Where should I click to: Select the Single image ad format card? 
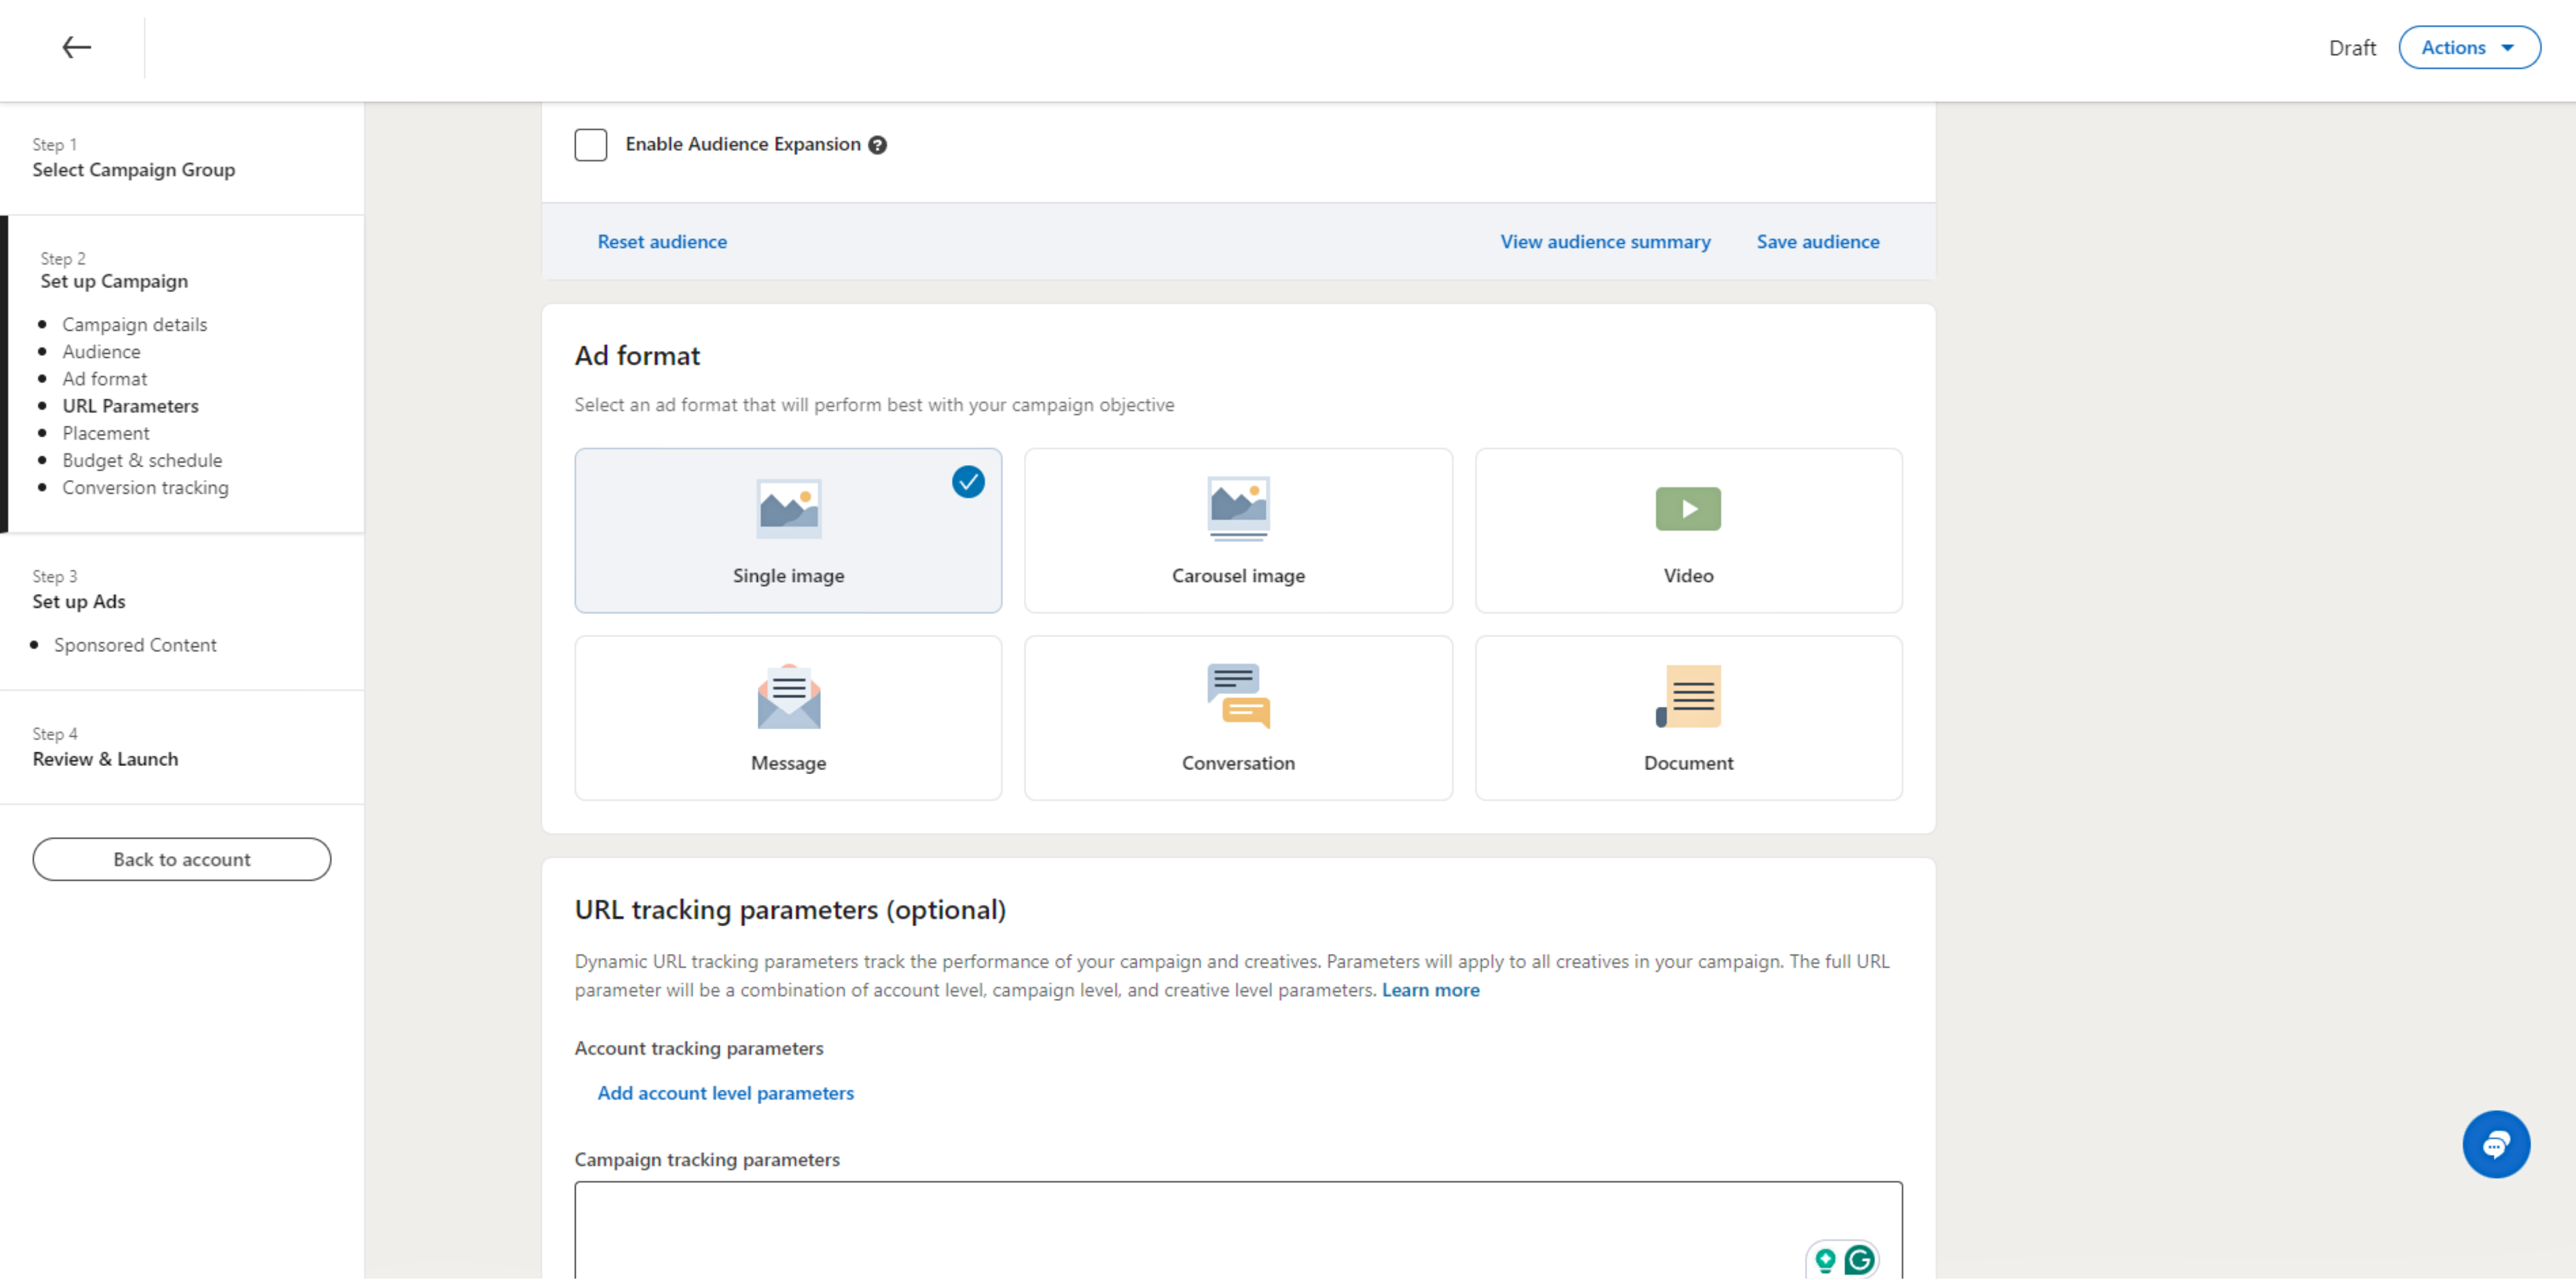click(788, 530)
